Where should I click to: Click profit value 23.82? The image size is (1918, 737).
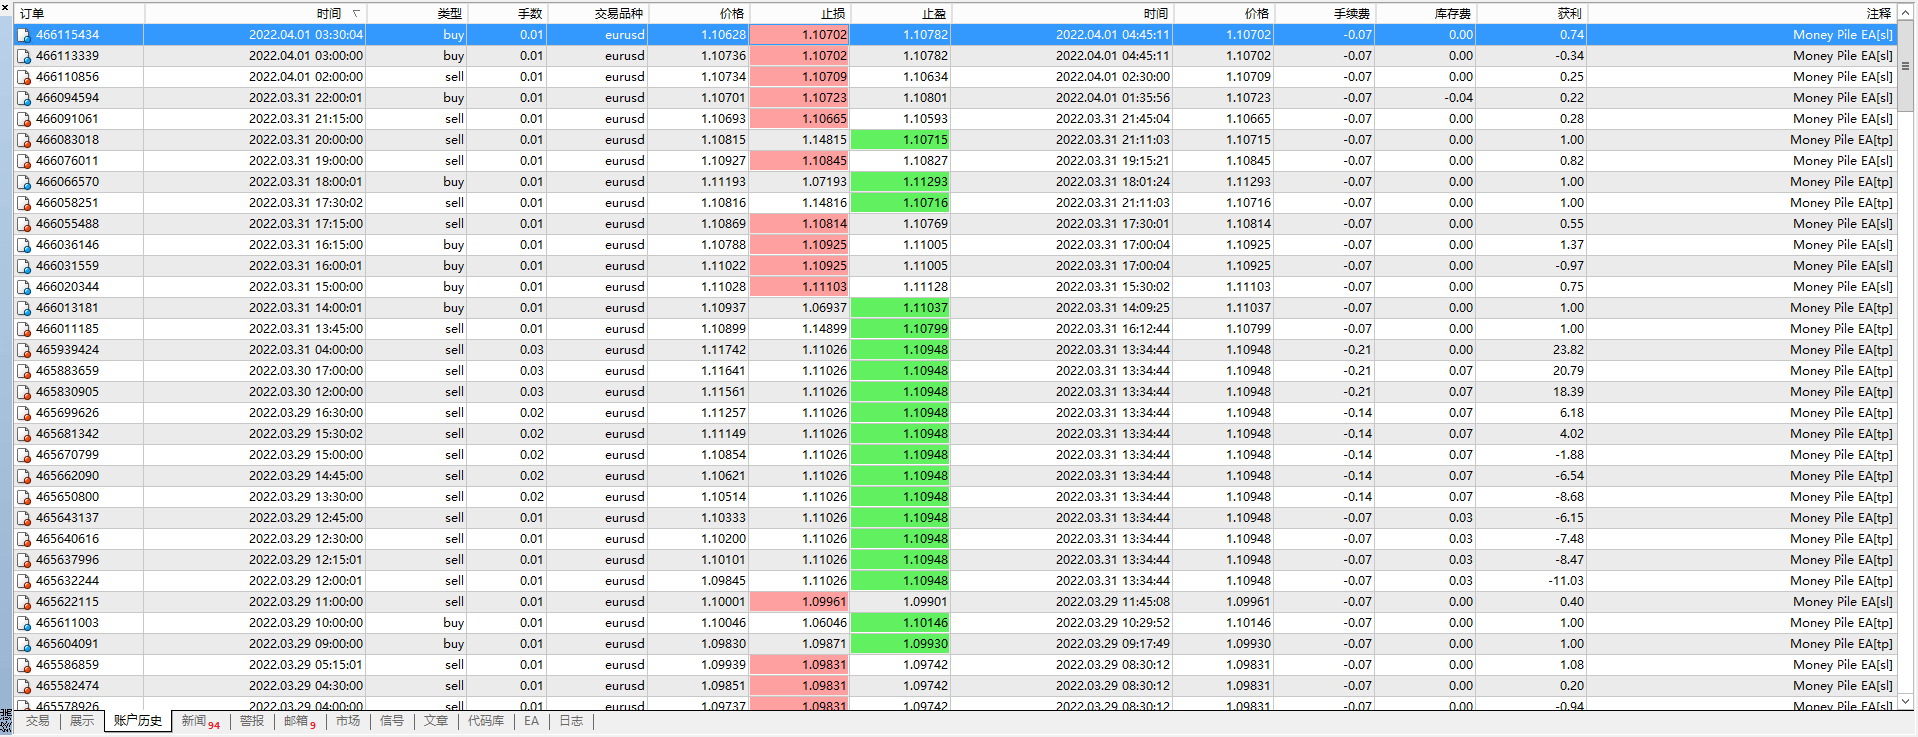(1568, 350)
